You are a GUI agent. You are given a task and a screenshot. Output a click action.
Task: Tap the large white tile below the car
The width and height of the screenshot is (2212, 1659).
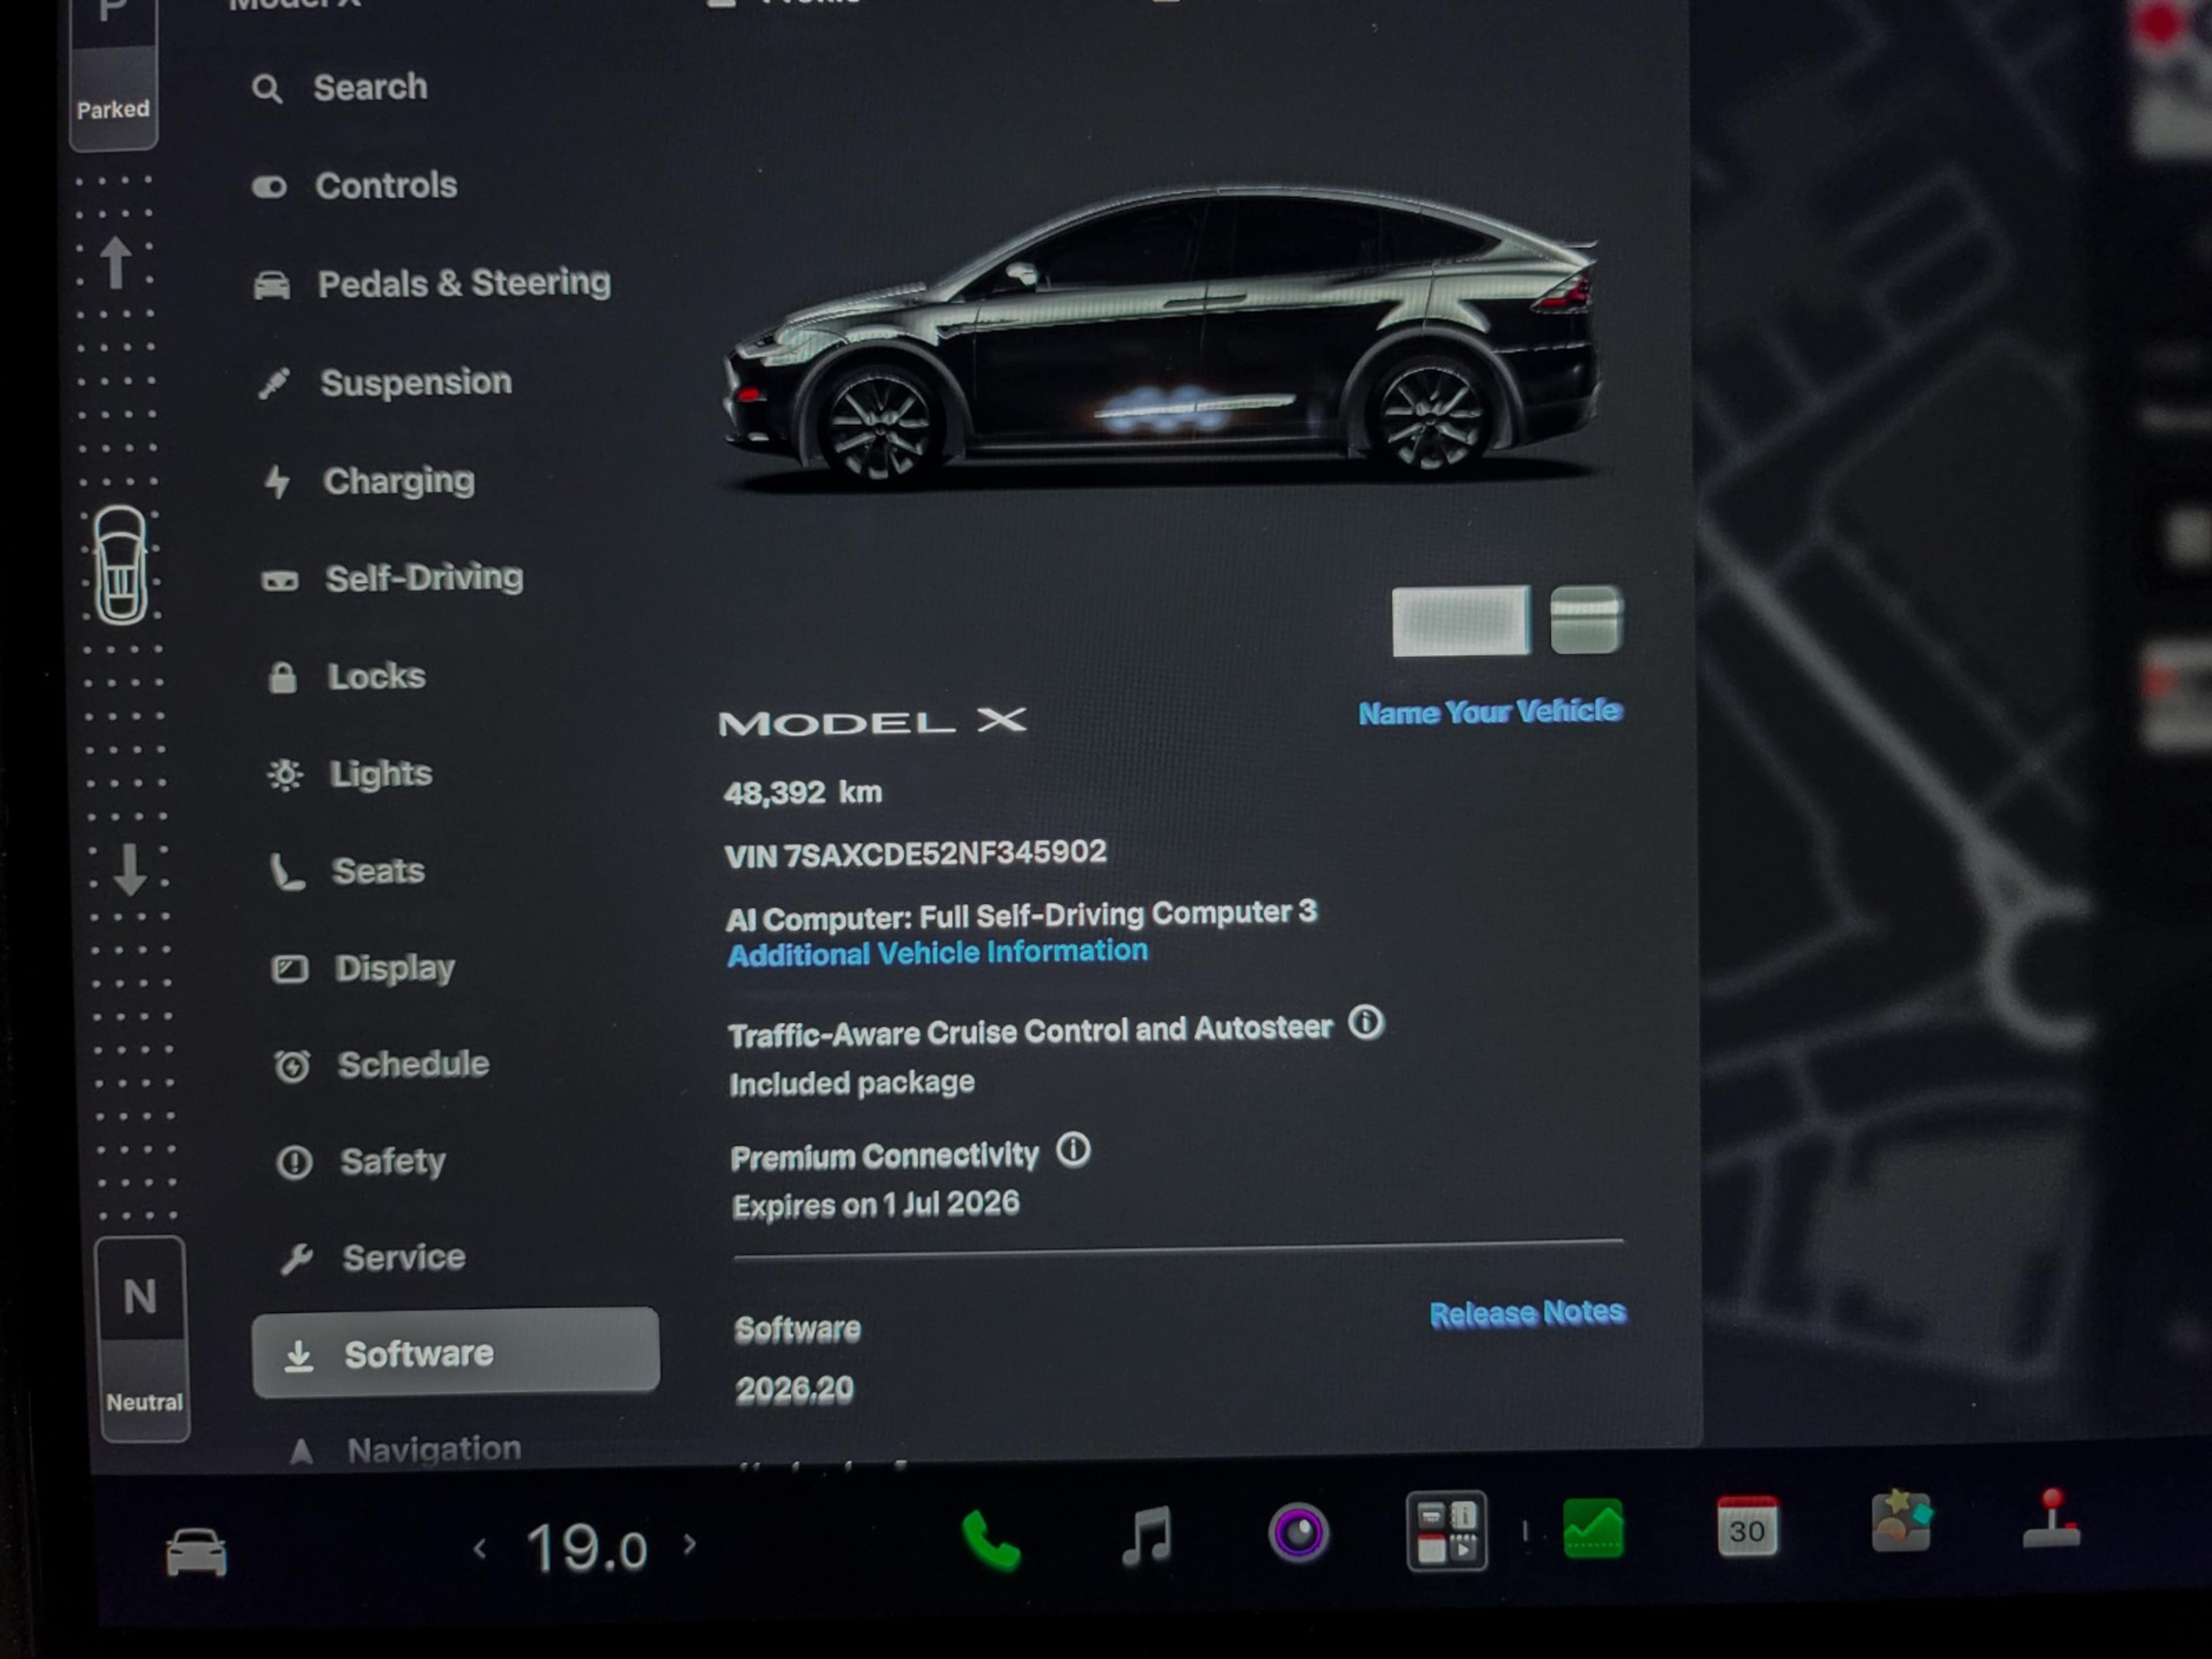click(1460, 621)
